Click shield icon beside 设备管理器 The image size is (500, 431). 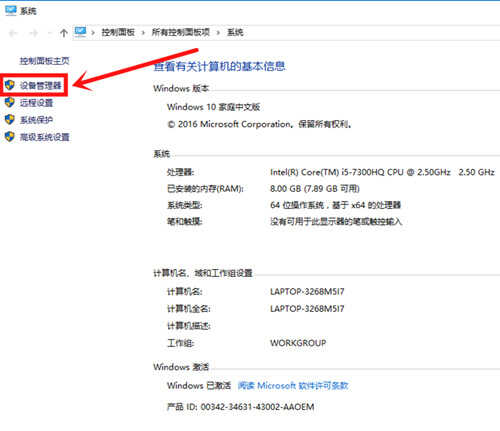[x=10, y=85]
